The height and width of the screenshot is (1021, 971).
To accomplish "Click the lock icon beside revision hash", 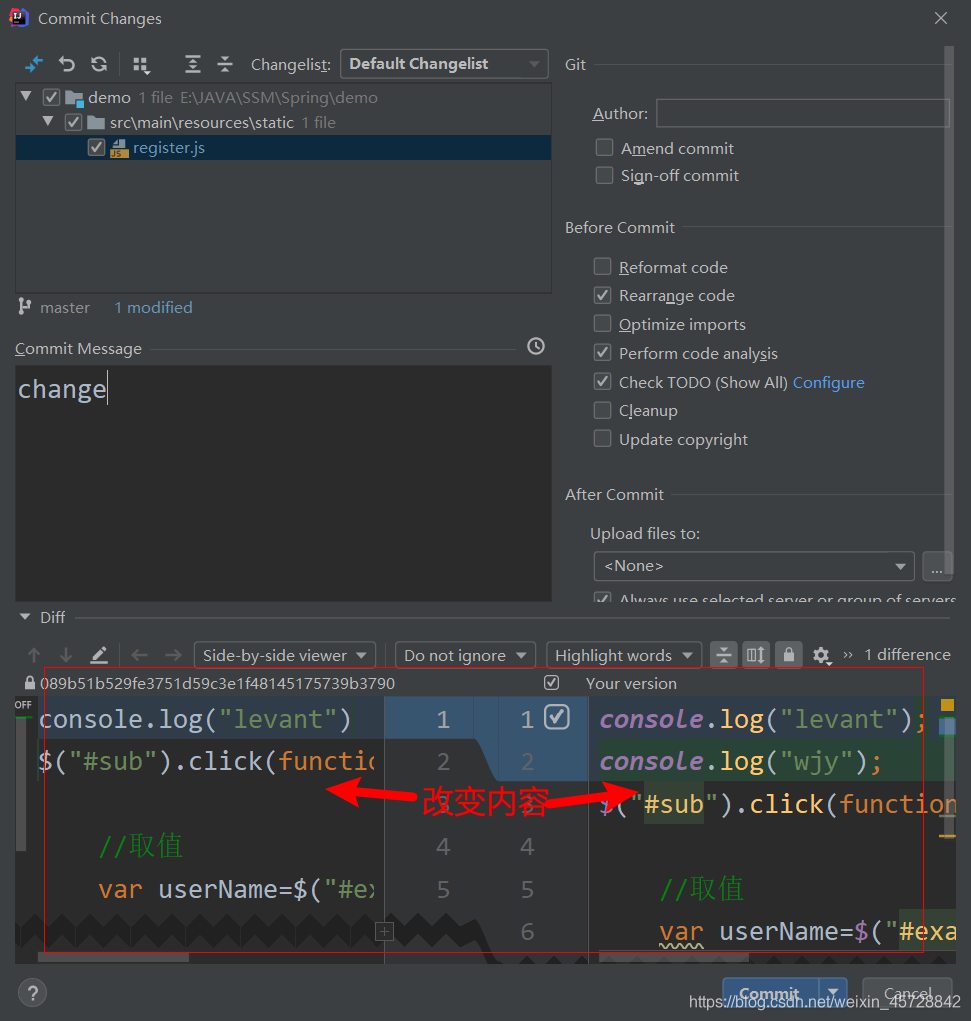I will click(x=29, y=683).
